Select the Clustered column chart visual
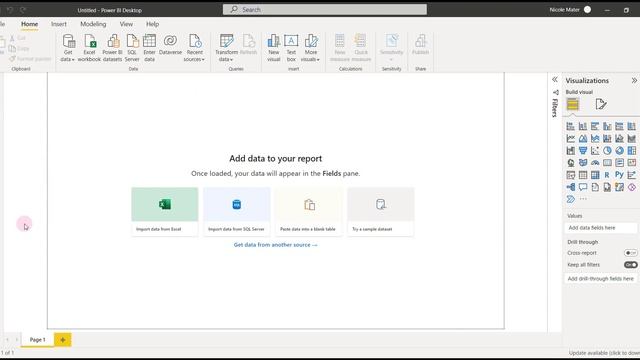The width and height of the screenshot is (640, 360). point(607,126)
